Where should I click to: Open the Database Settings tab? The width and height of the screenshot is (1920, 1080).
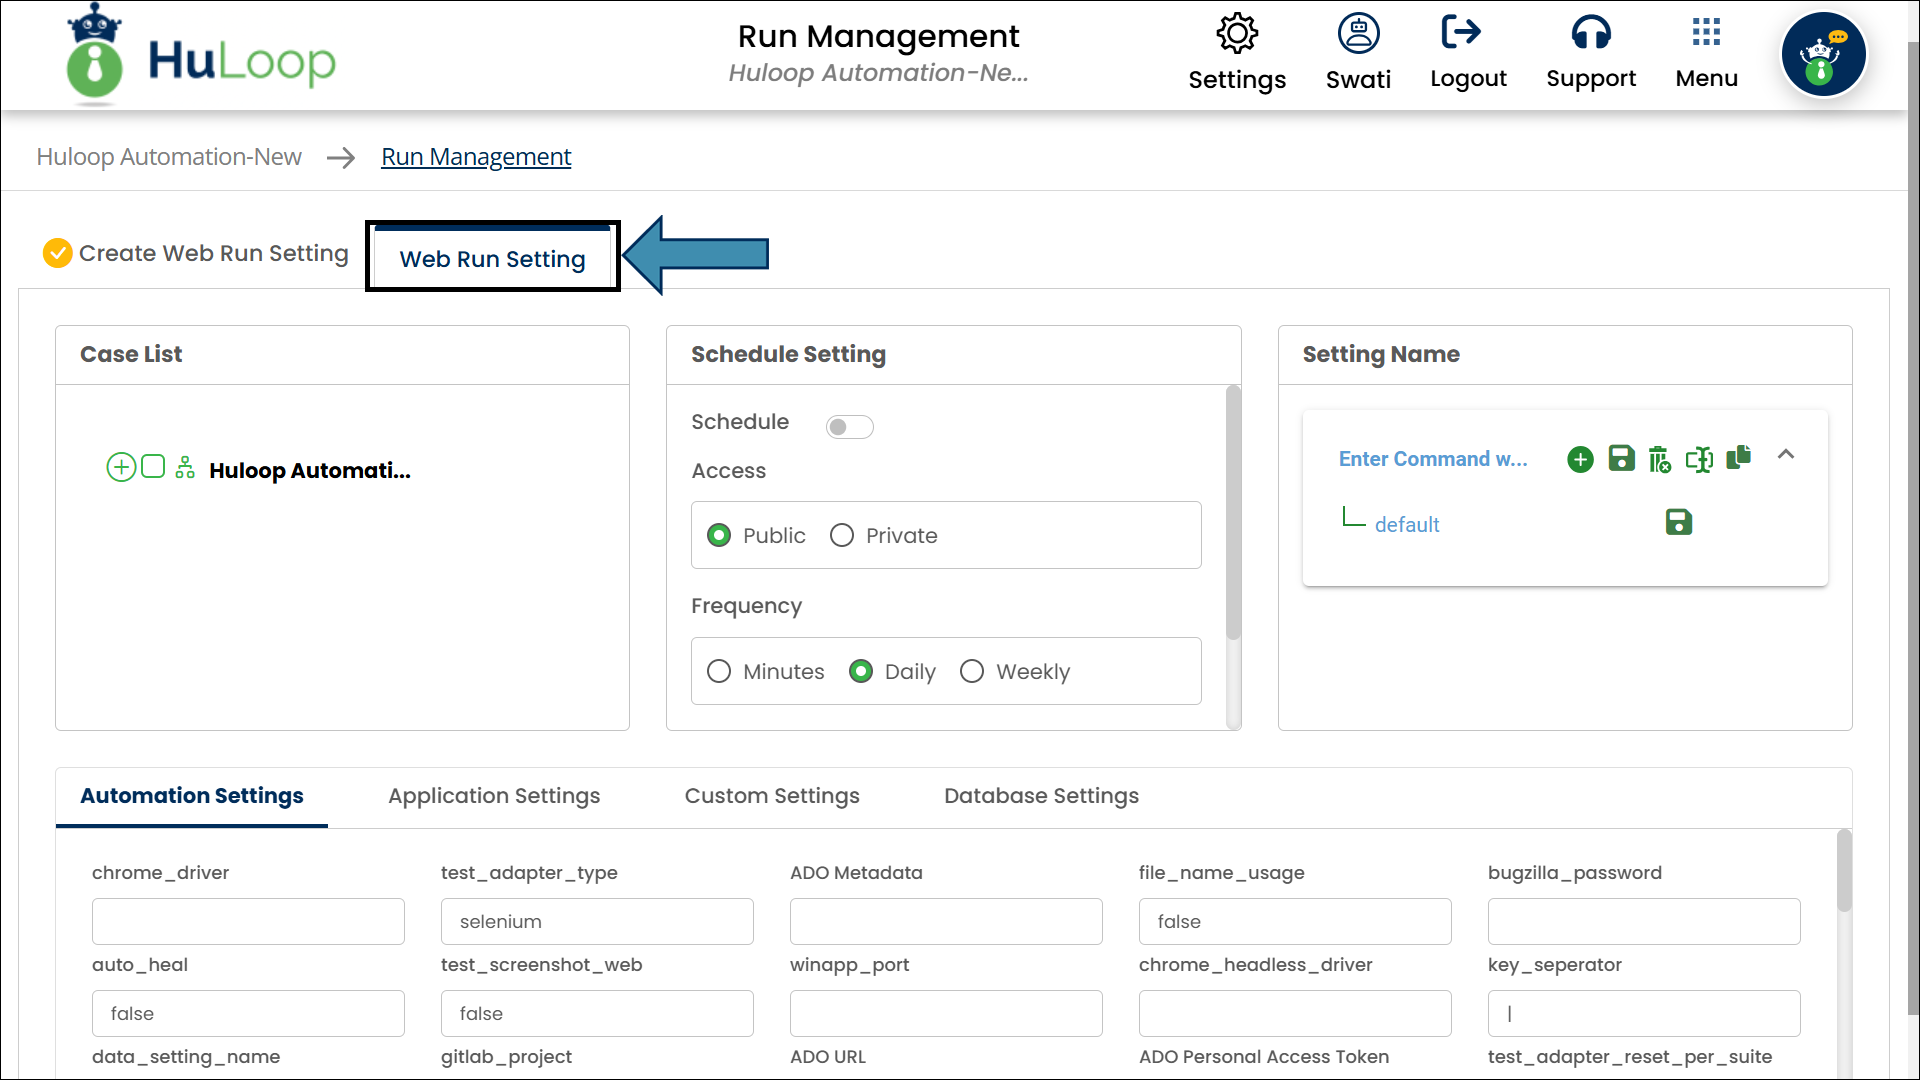click(x=1041, y=796)
